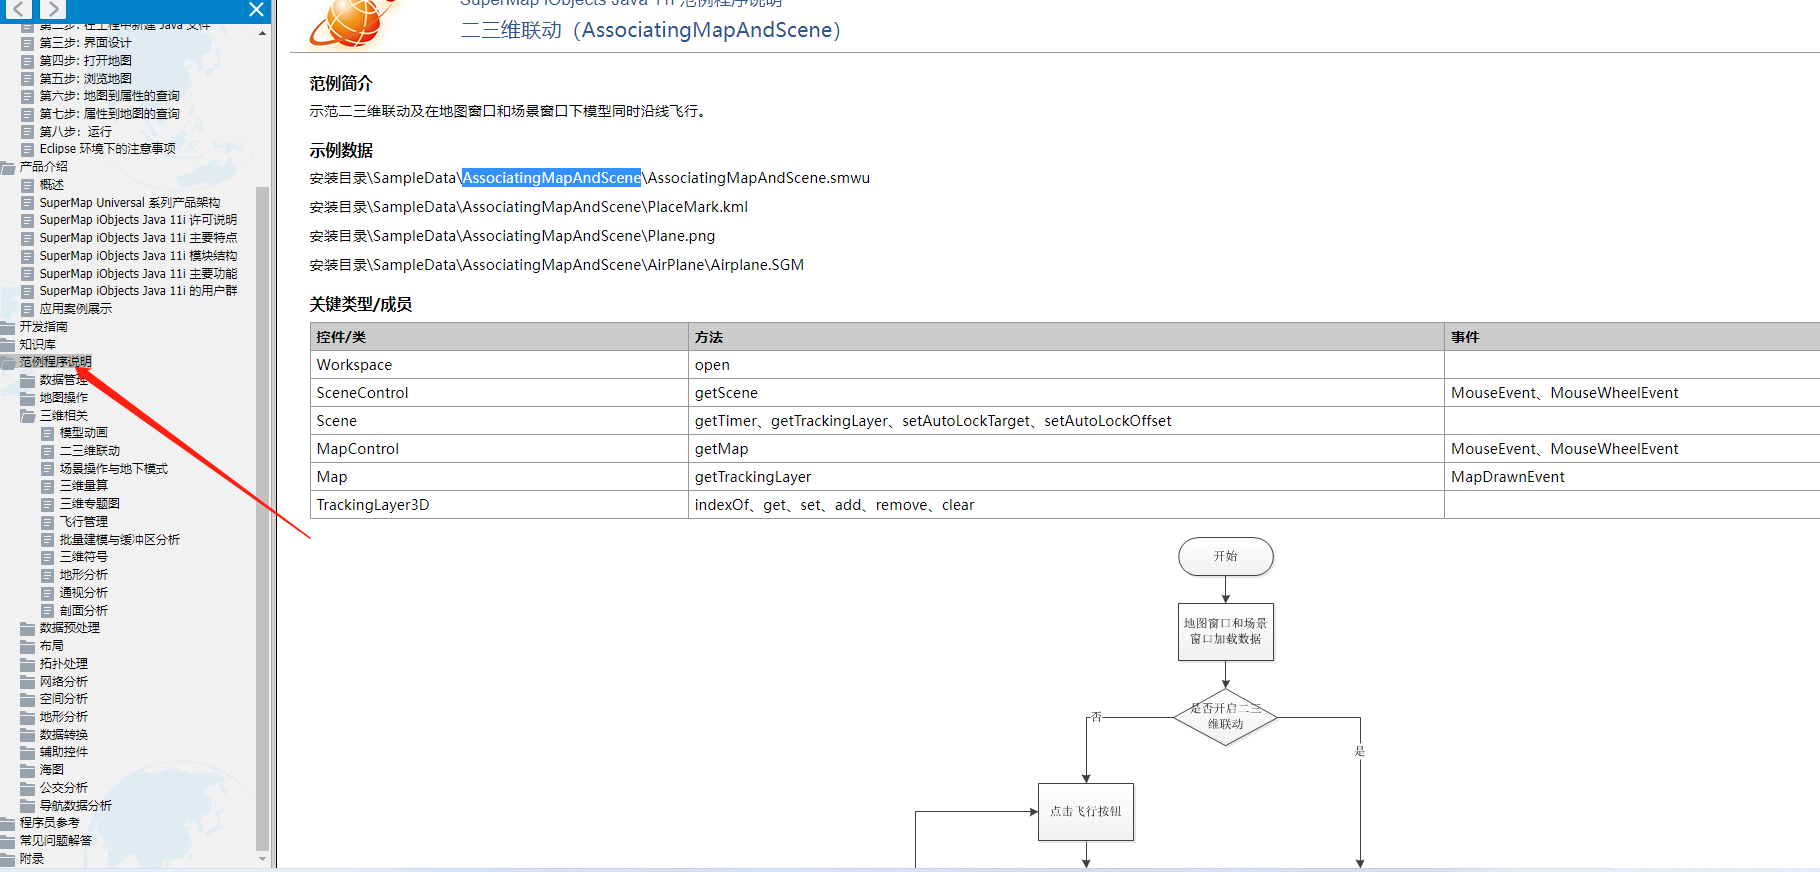Click the highlighted AssociatingMapAndScene path text
The height and width of the screenshot is (872, 1820).
pyautogui.click(x=551, y=178)
